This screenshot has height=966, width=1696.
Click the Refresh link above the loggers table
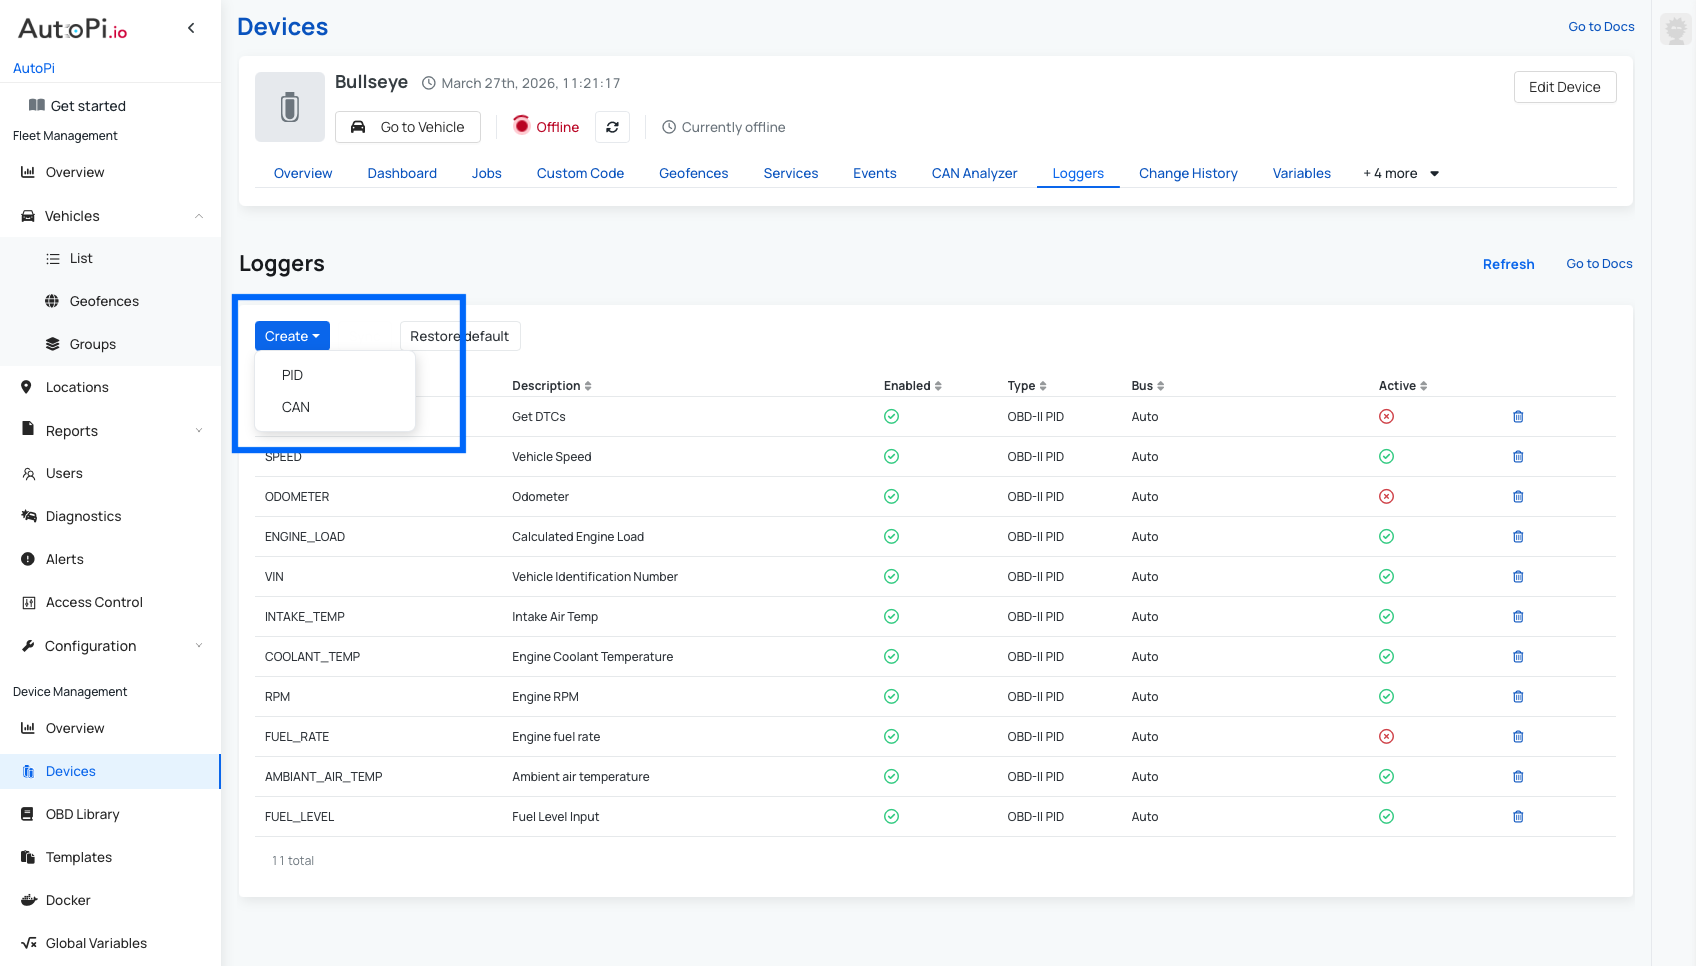[1508, 264]
